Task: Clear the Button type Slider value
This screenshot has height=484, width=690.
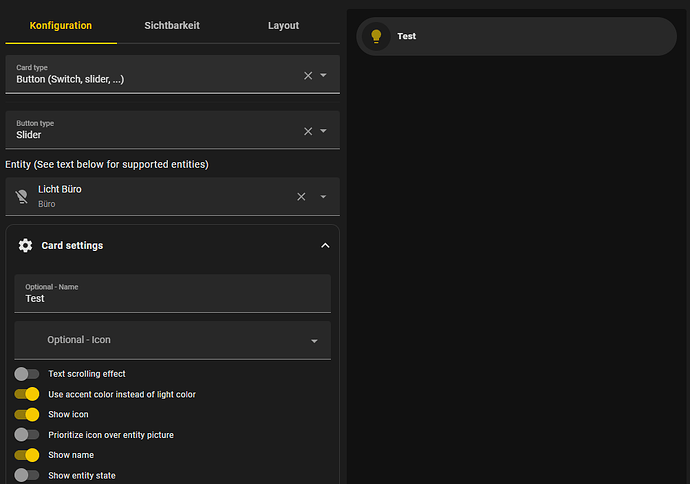Action: (308, 131)
